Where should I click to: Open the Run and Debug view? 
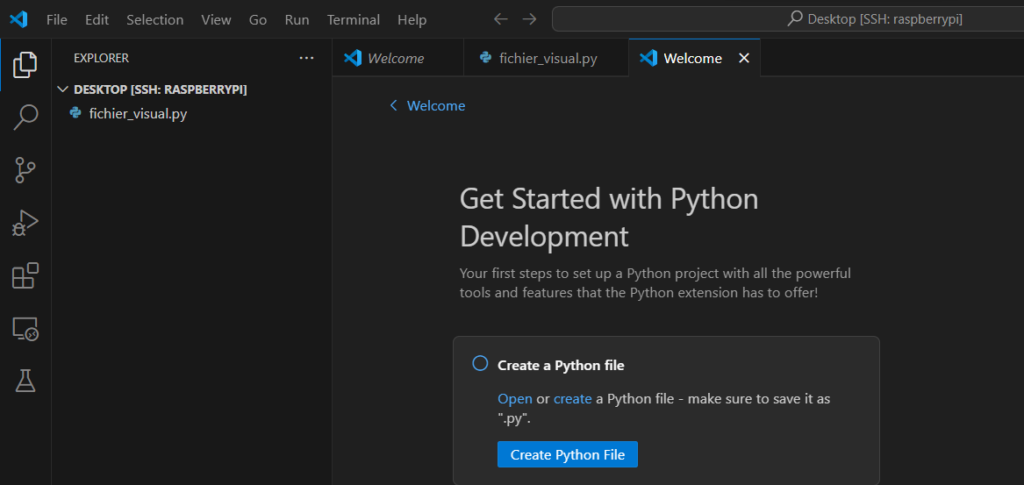point(25,223)
